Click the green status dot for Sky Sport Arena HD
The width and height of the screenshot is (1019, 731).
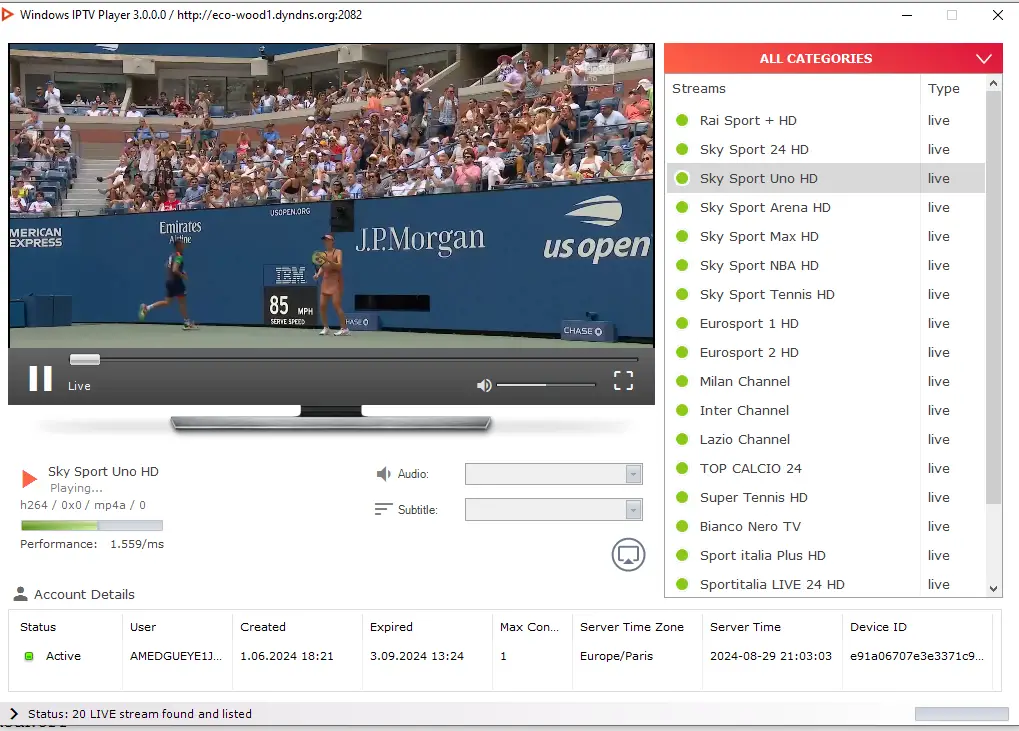tap(682, 207)
